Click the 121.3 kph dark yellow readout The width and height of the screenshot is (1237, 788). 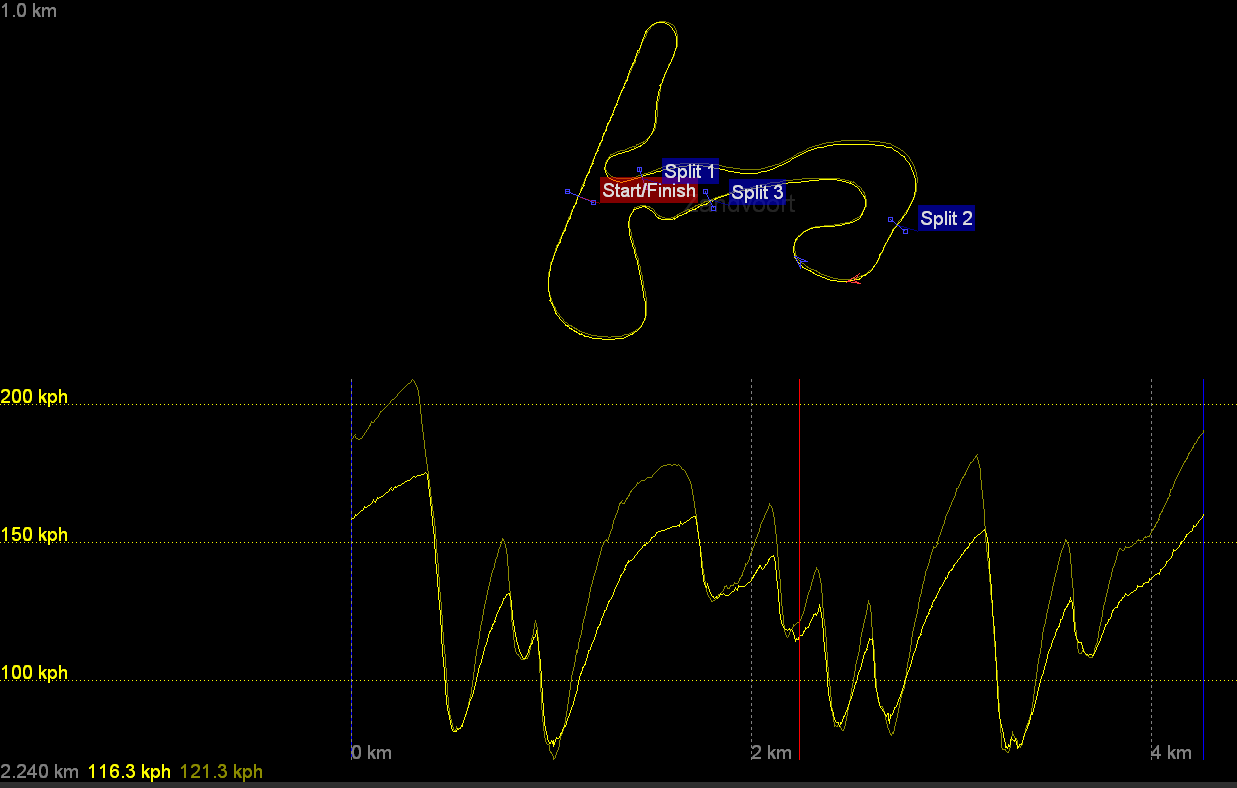[x=221, y=772]
